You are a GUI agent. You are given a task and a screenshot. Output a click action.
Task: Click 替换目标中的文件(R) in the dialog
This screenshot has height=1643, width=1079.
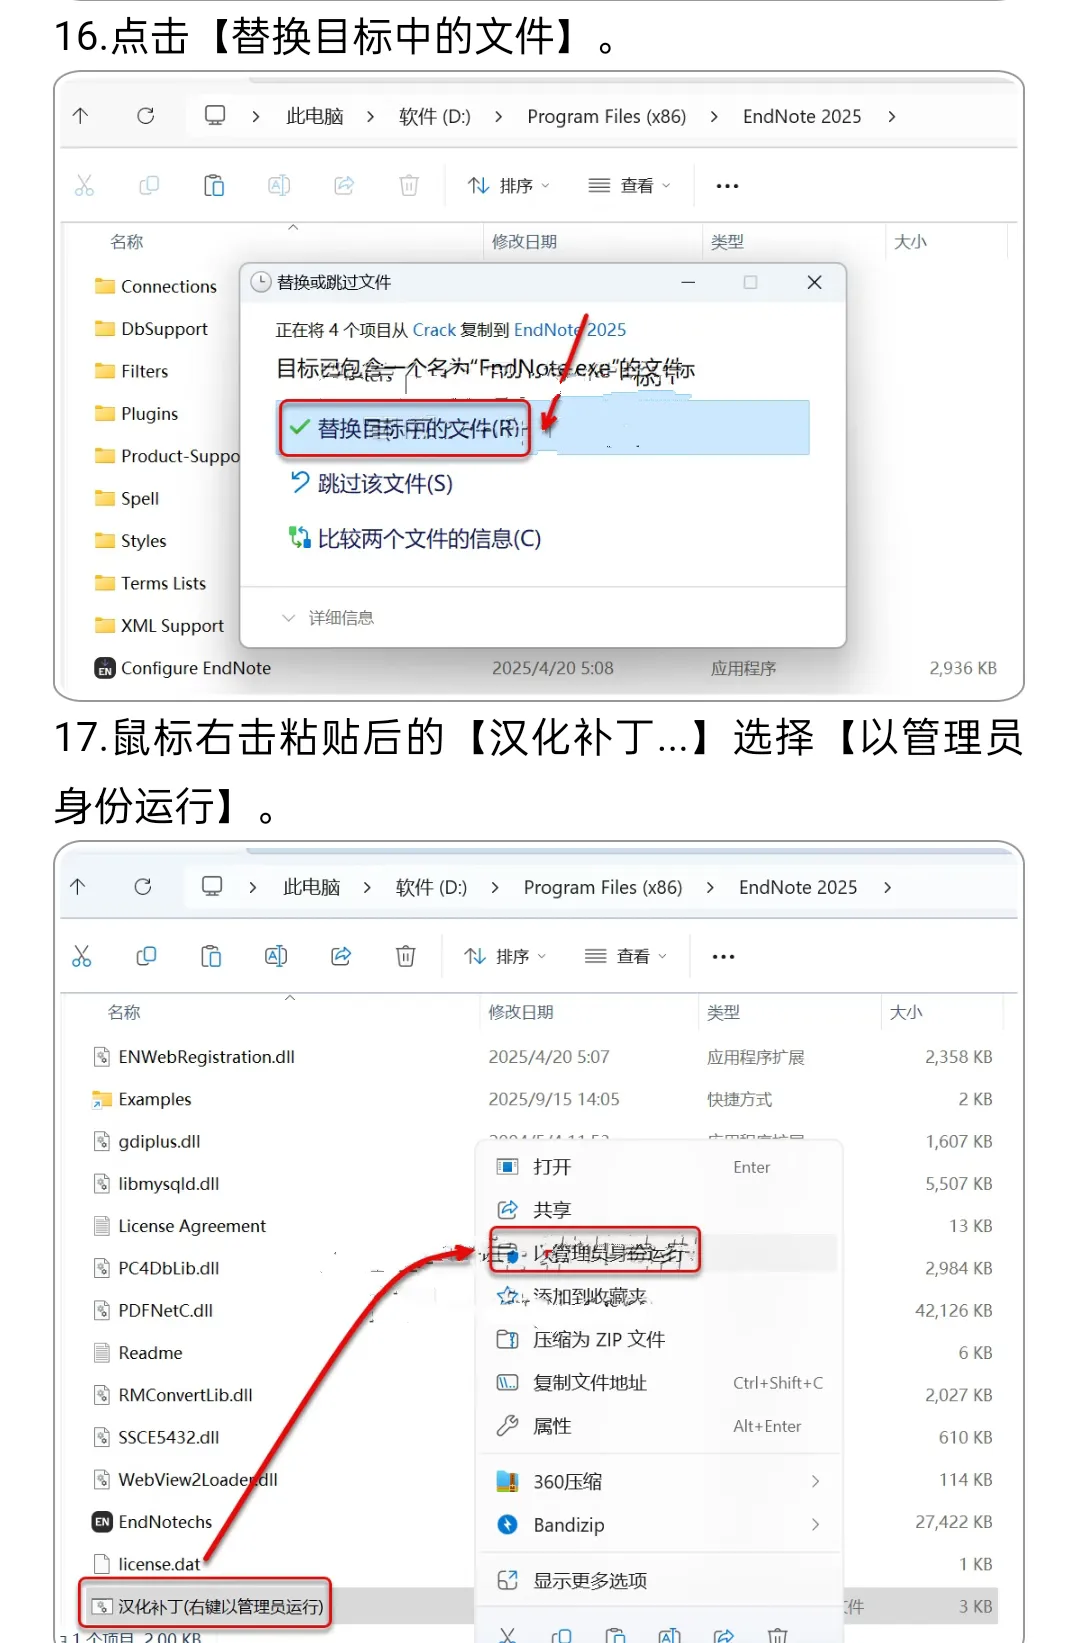pos(544,428)
